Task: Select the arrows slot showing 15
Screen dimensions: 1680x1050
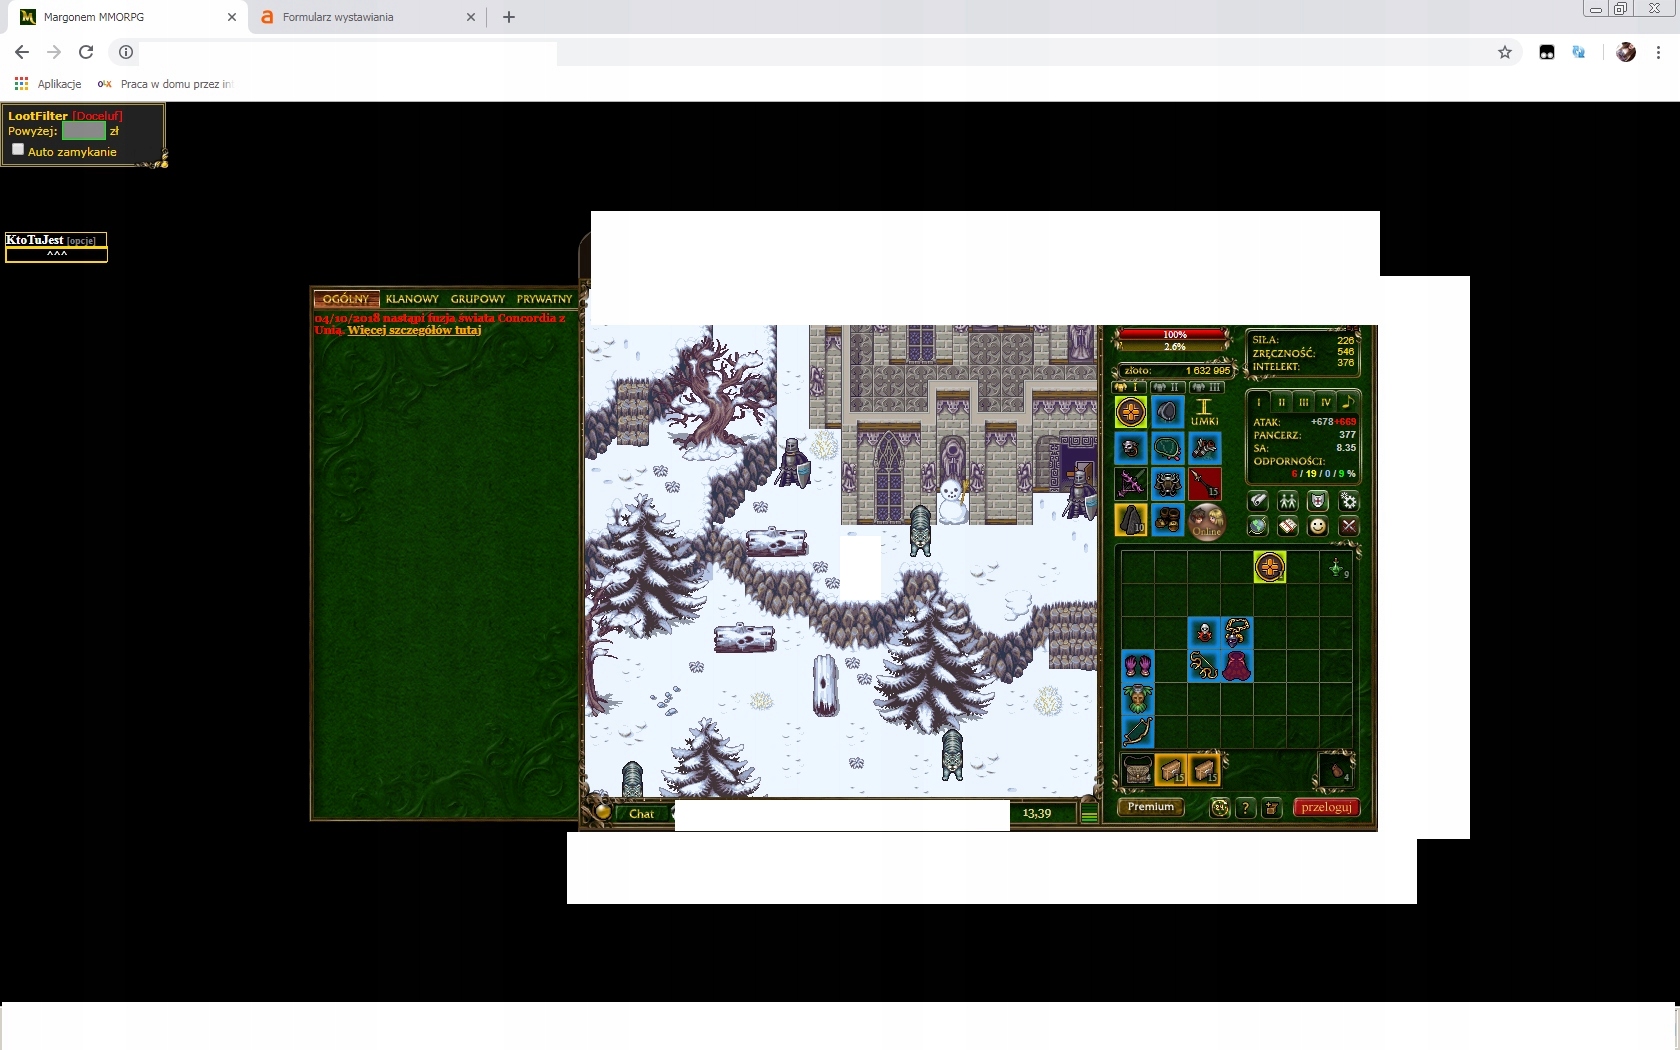Action: [x=1204, y=484]
